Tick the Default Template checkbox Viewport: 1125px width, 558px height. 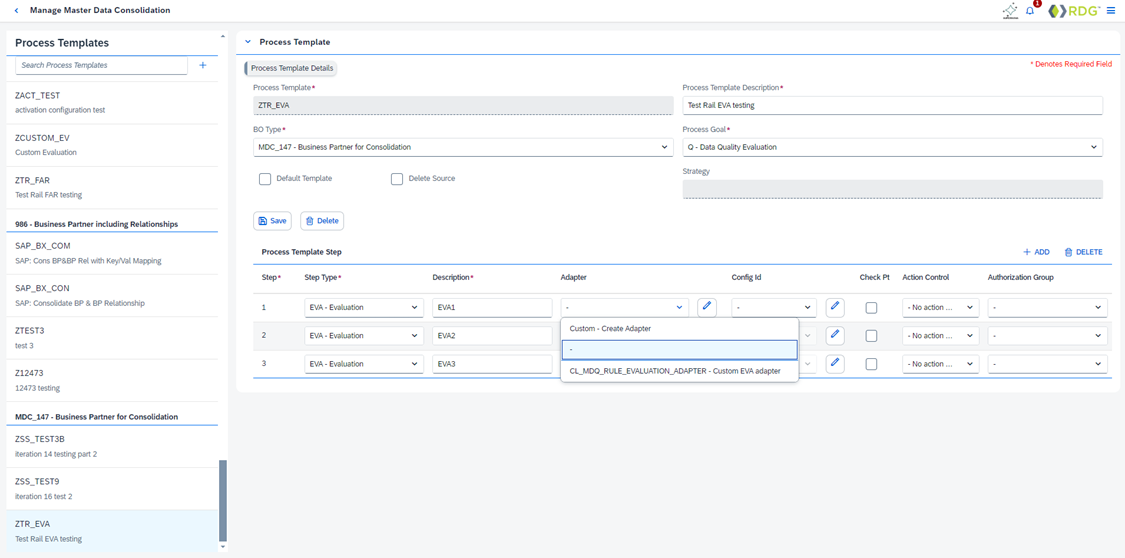tap(265, 179)
